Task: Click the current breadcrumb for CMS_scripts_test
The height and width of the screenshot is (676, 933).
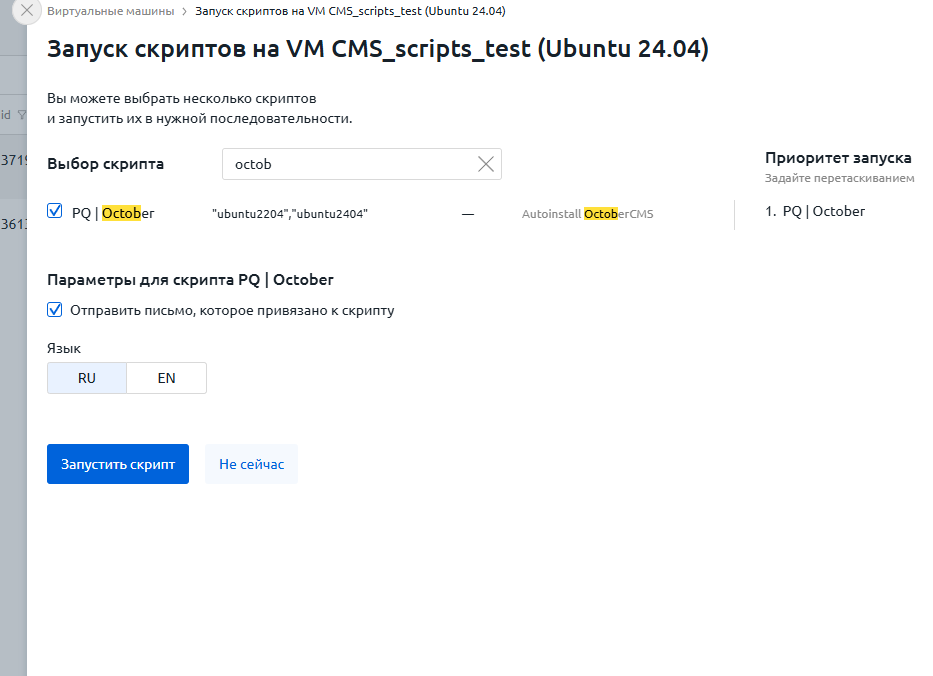Action: click(350, 11)
